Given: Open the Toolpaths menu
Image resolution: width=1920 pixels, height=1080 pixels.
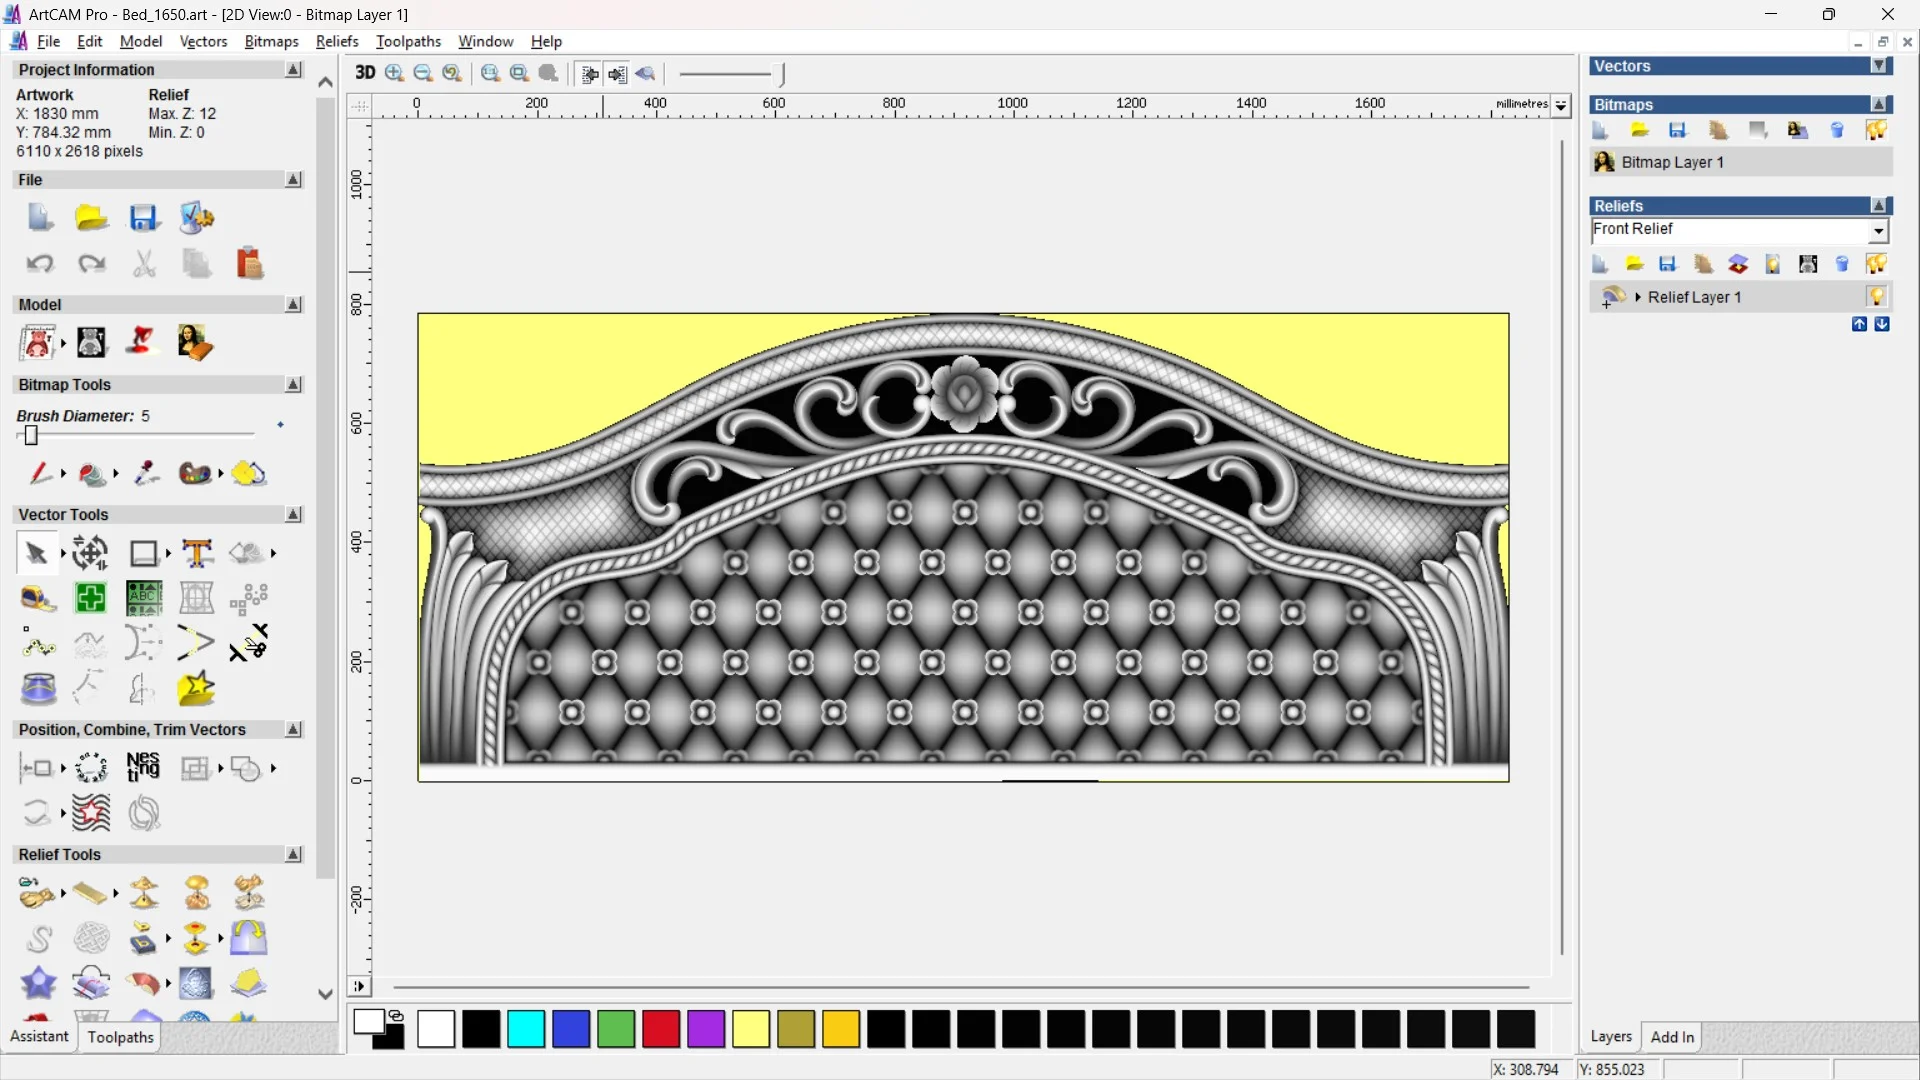Looking at the screenshot, I should click(408, 41).
